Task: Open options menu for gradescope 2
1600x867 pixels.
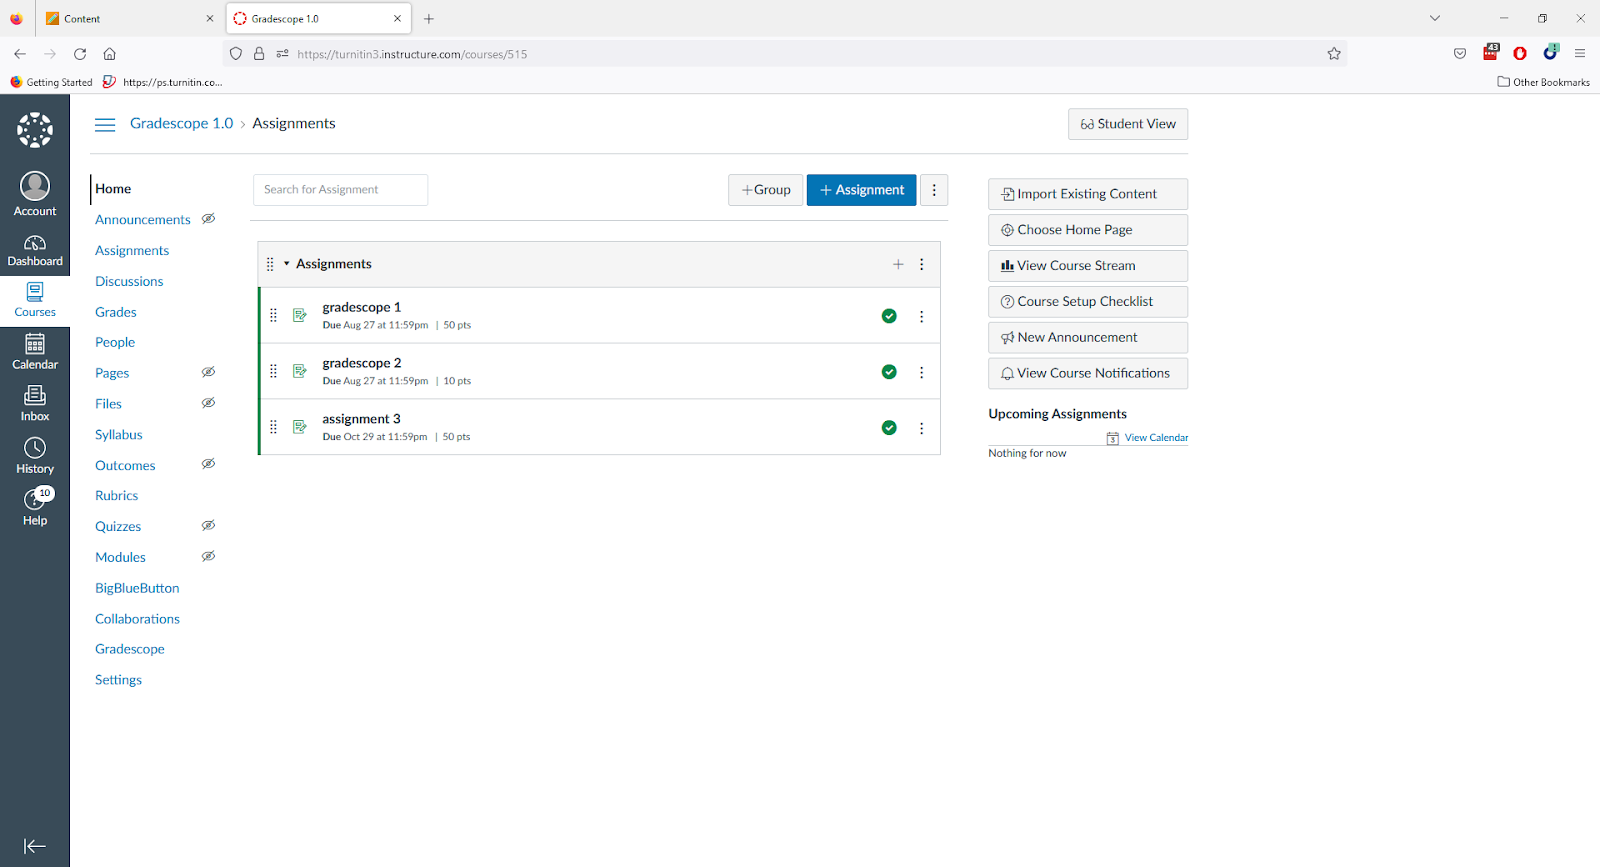Action: [922, 372]
